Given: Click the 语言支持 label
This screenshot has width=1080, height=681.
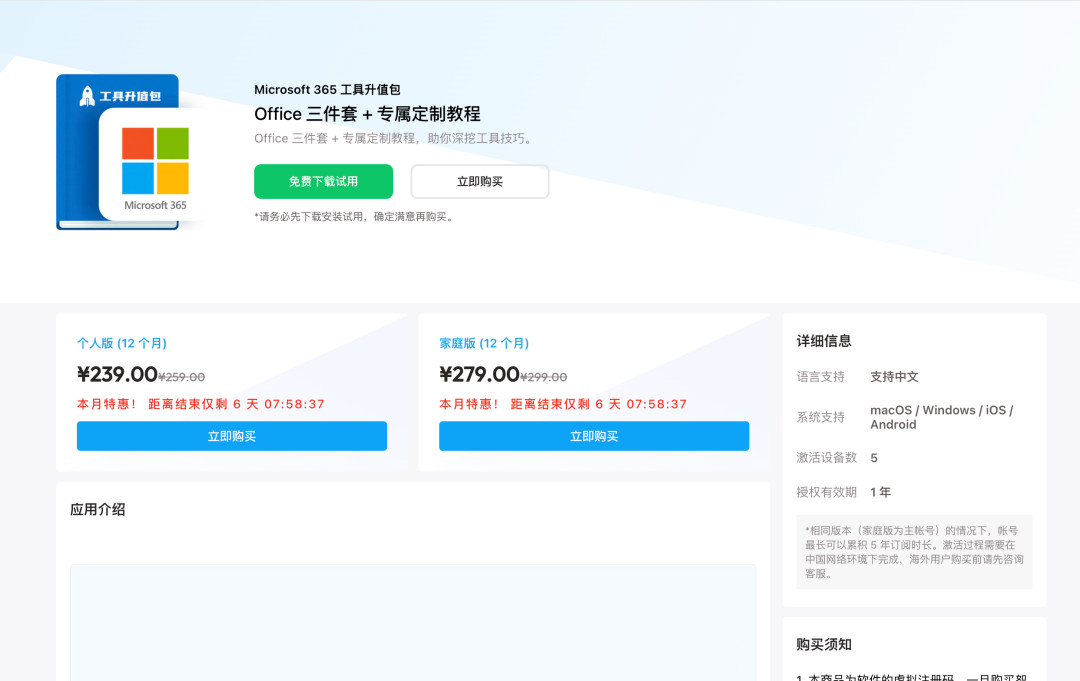Looking at the screenshot, I should (820, 377).
